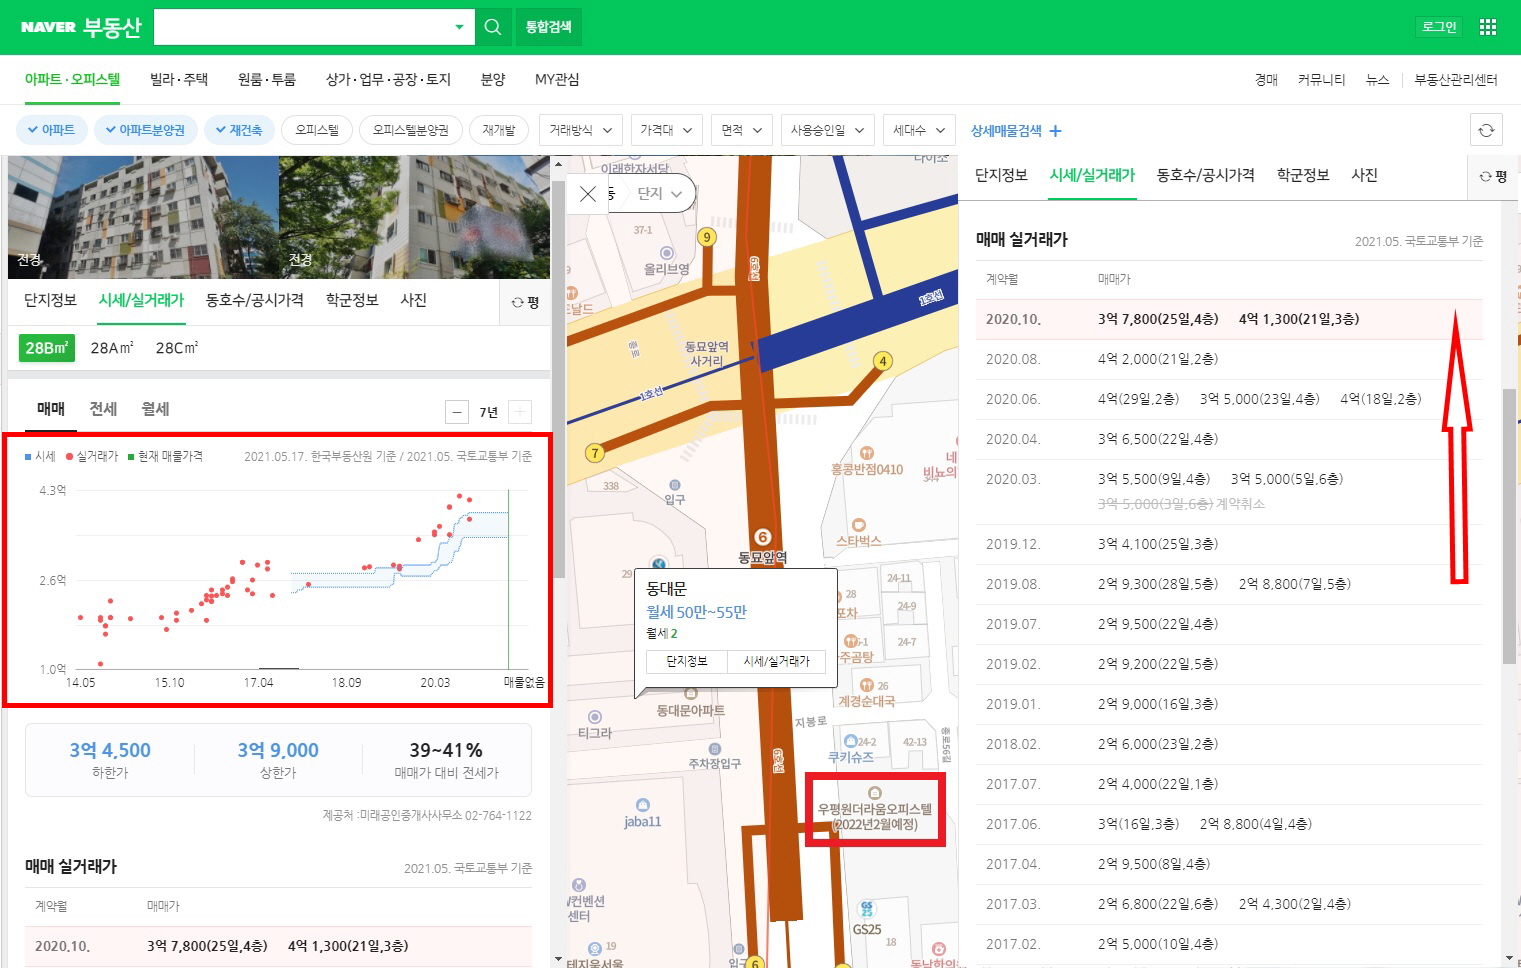Open the apps grid menu icon
1521x968 pixels.
(x=1488, y=27)
